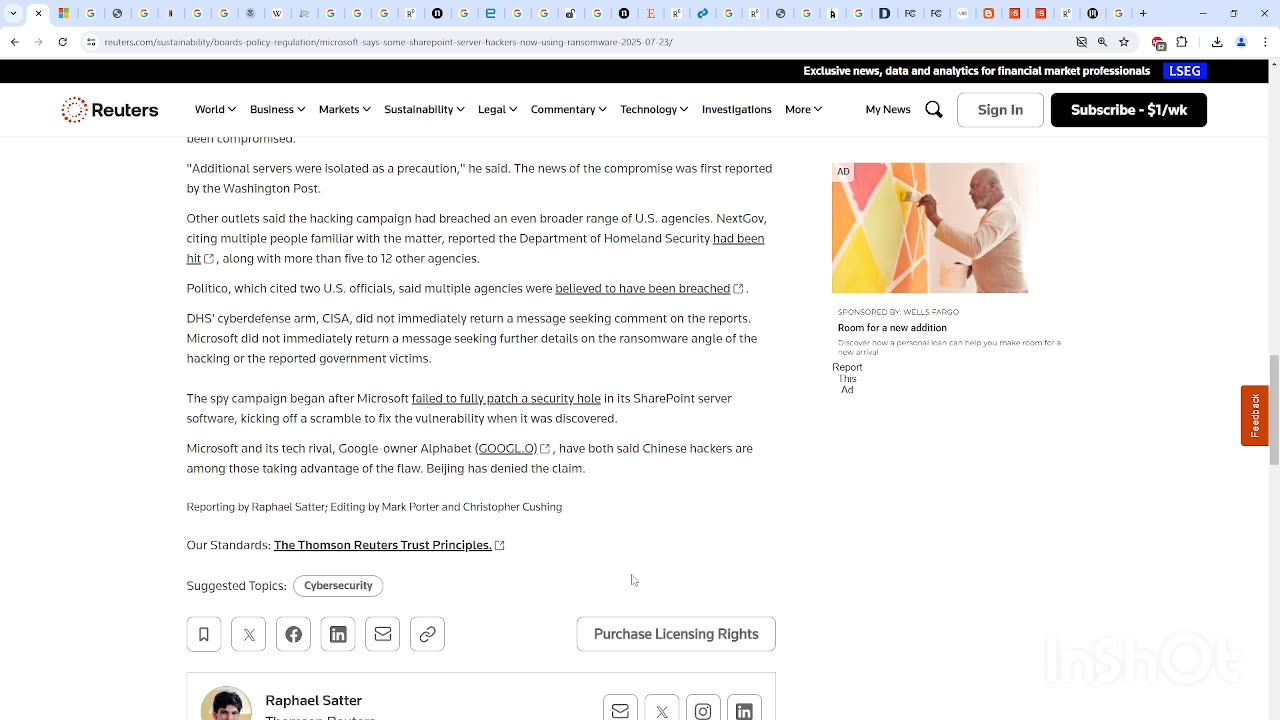Screen dimensions: 1280x720
Task: Open the tab search dropdown arrow
Action: pos(13,13)
